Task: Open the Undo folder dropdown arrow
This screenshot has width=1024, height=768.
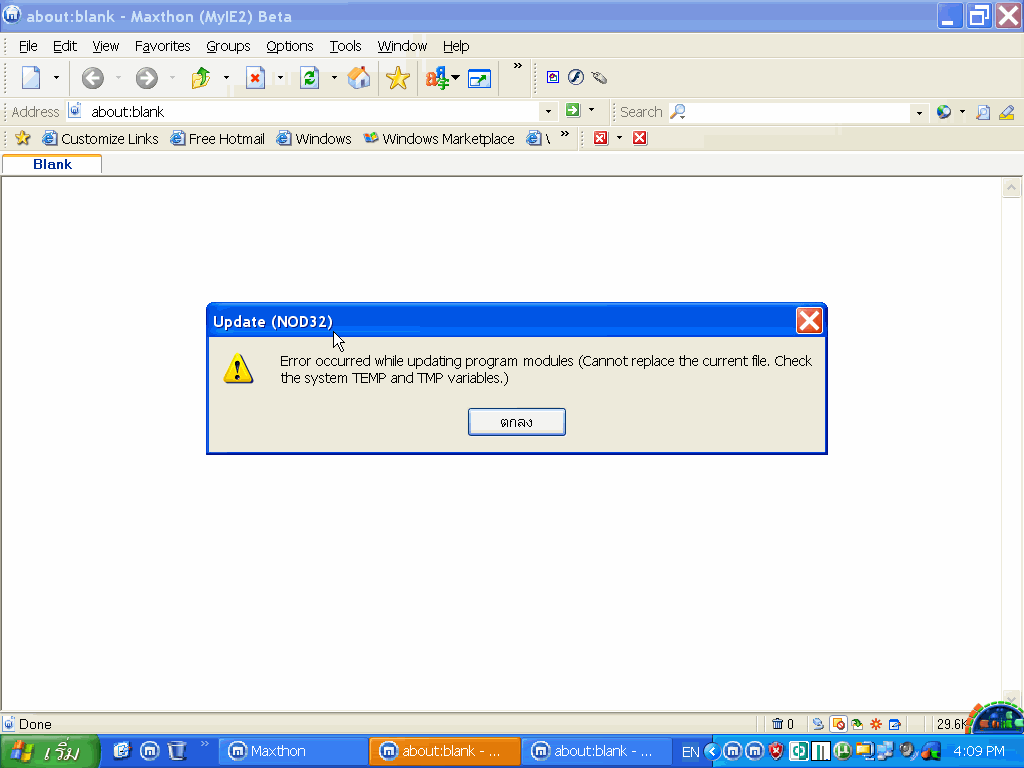Action: coord(226,78)
